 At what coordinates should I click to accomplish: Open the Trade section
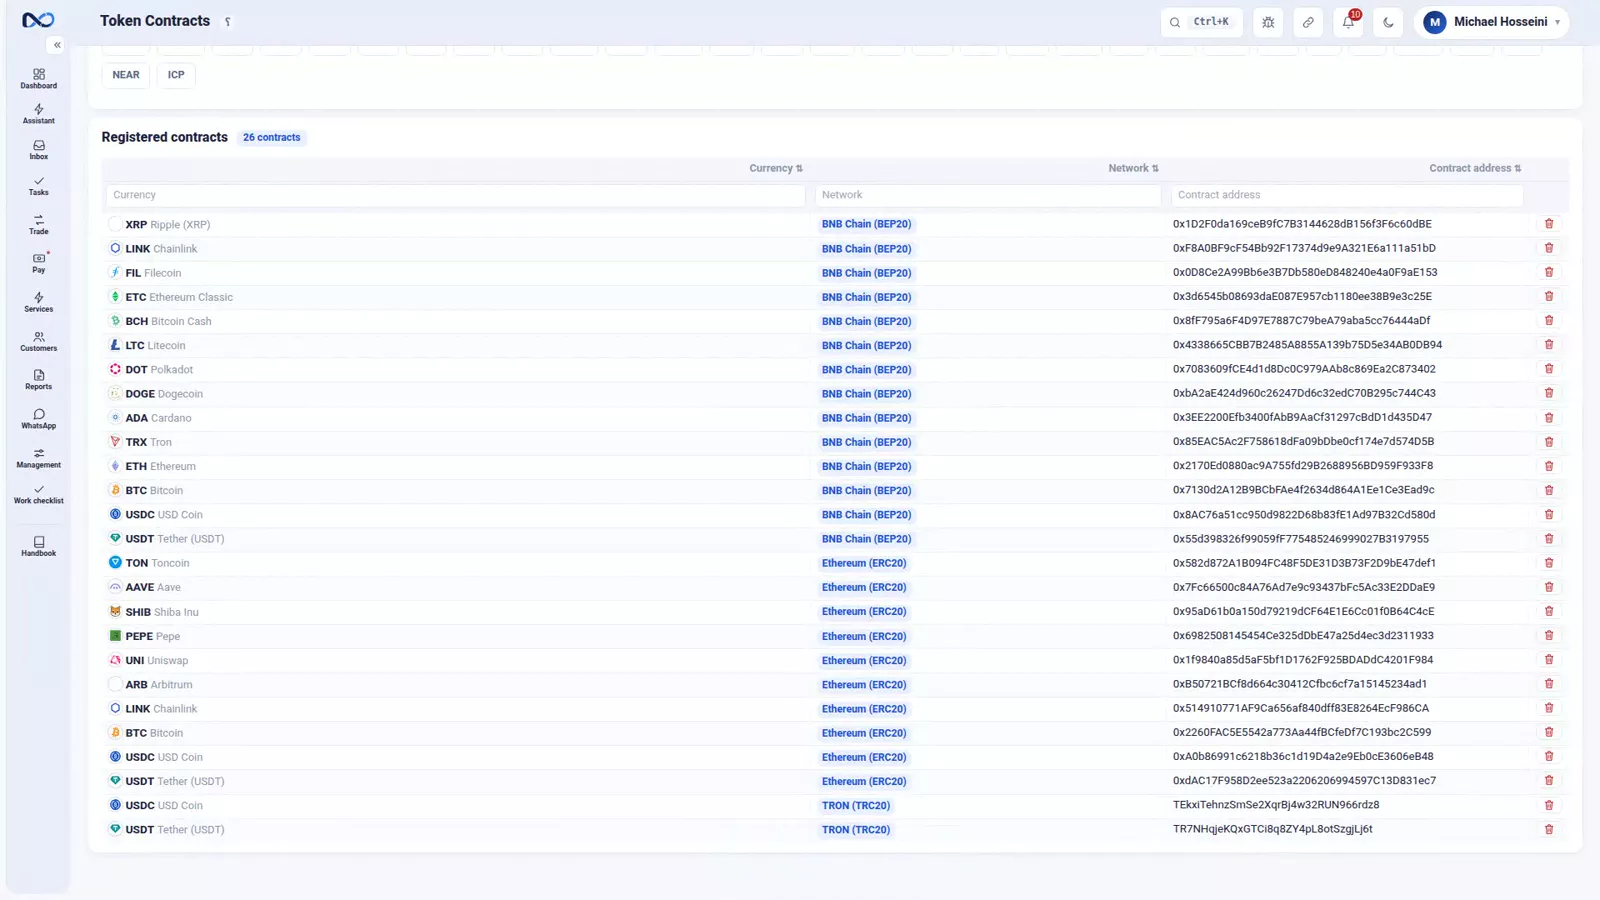pyautogui.click(x=39, y=224)
